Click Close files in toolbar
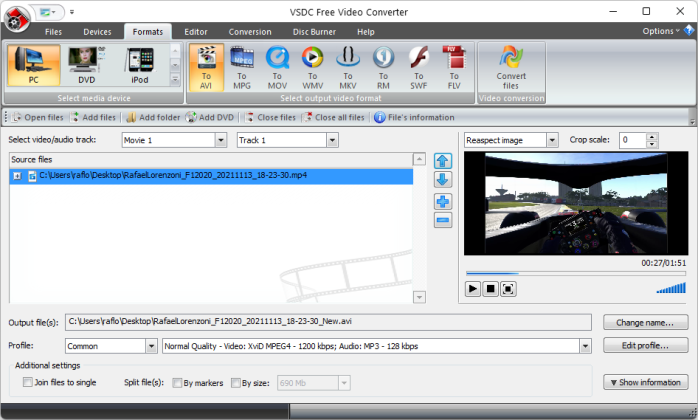The height and width of the screenshot is (420, 698). pos(270,117)
